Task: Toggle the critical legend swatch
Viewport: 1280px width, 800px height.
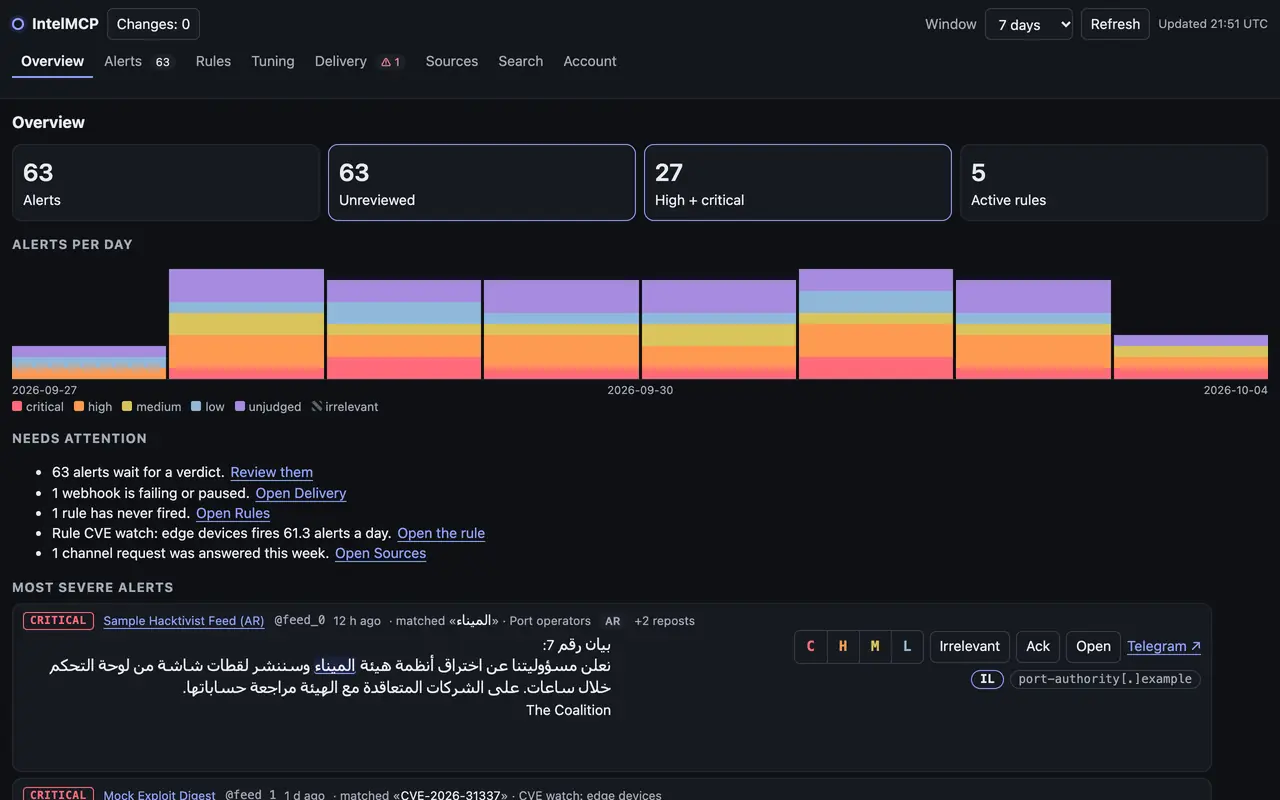Action: coord(17,407)
